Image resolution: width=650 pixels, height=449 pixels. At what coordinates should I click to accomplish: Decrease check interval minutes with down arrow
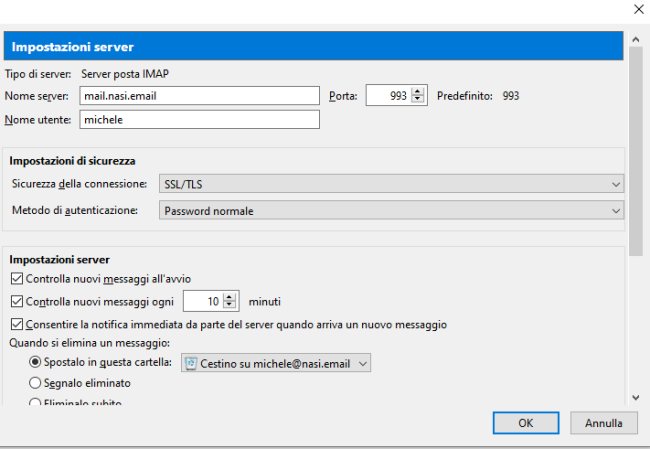tap(229, 305)
